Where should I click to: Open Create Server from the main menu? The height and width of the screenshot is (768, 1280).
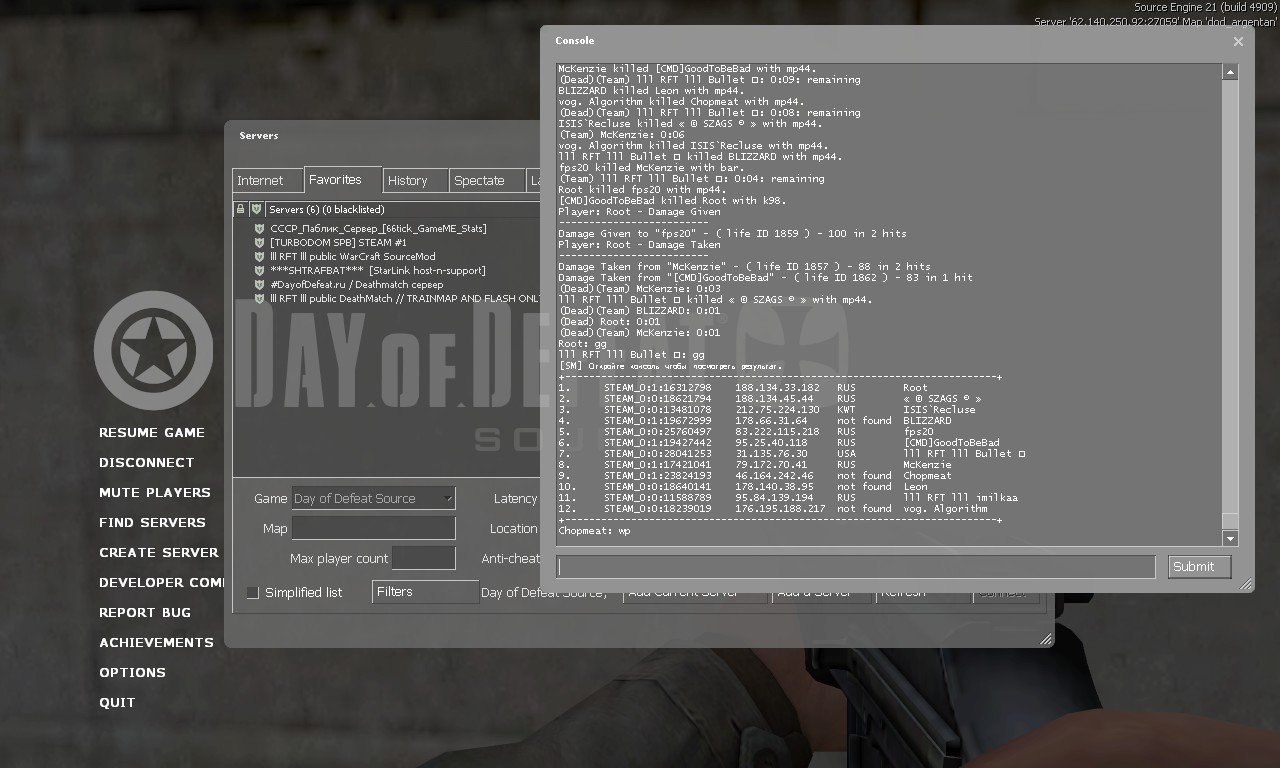(x=159, y=552)
